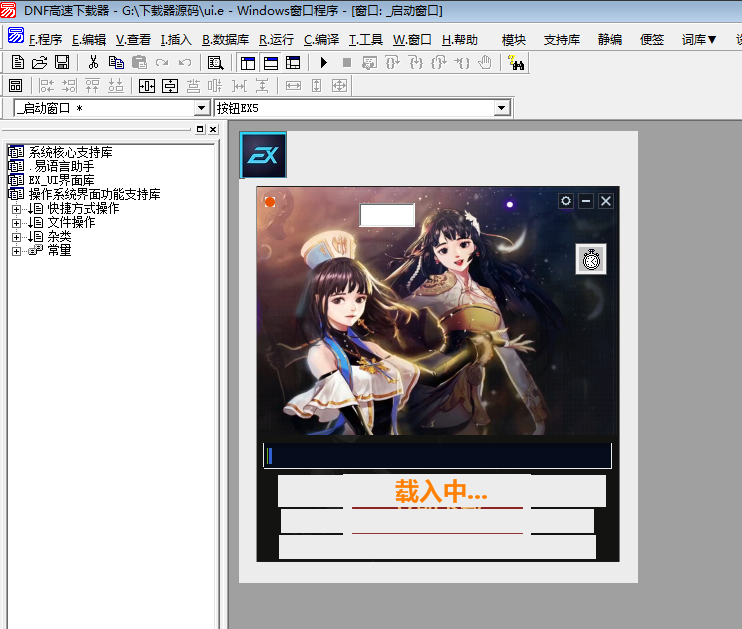Open the H.帮助 menu
742x629 pixels.
pos(459,40)
